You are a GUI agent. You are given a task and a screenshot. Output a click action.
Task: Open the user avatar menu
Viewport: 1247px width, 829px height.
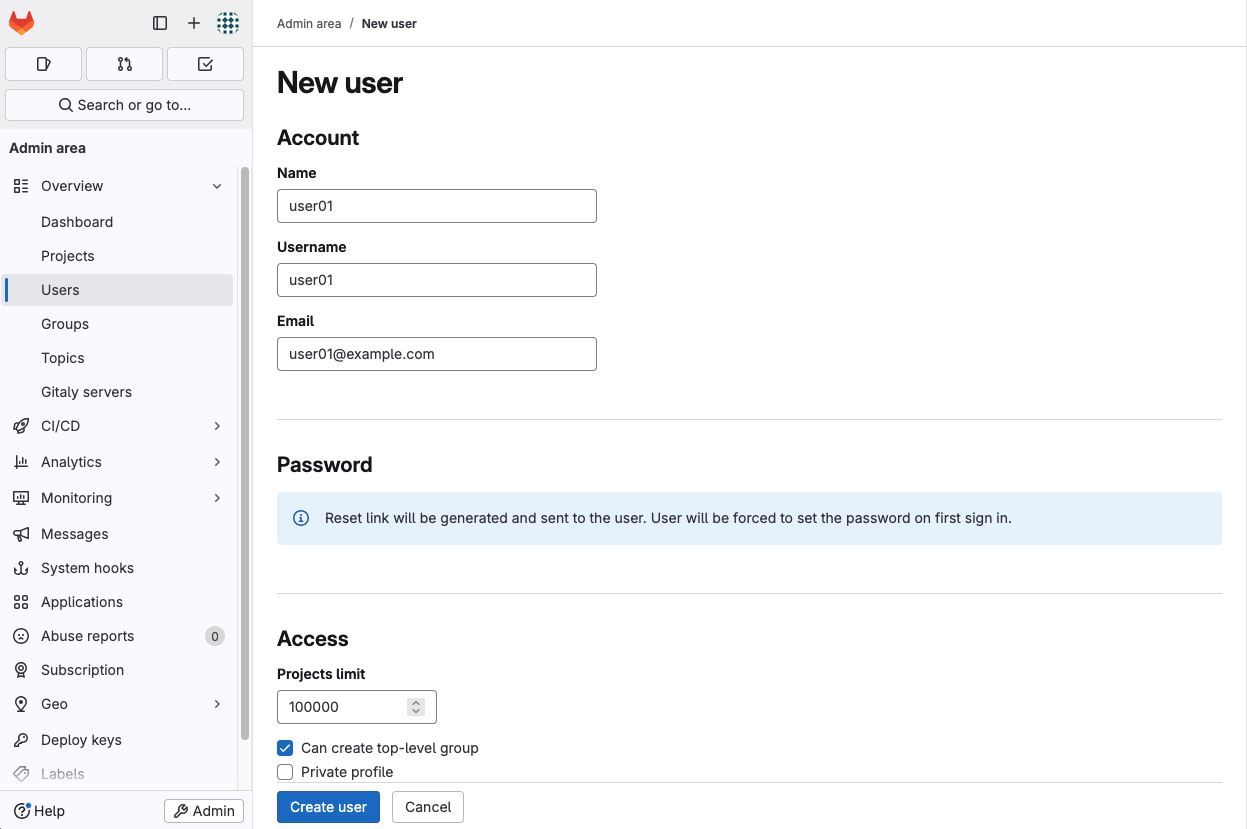click(x=228, y=23)
